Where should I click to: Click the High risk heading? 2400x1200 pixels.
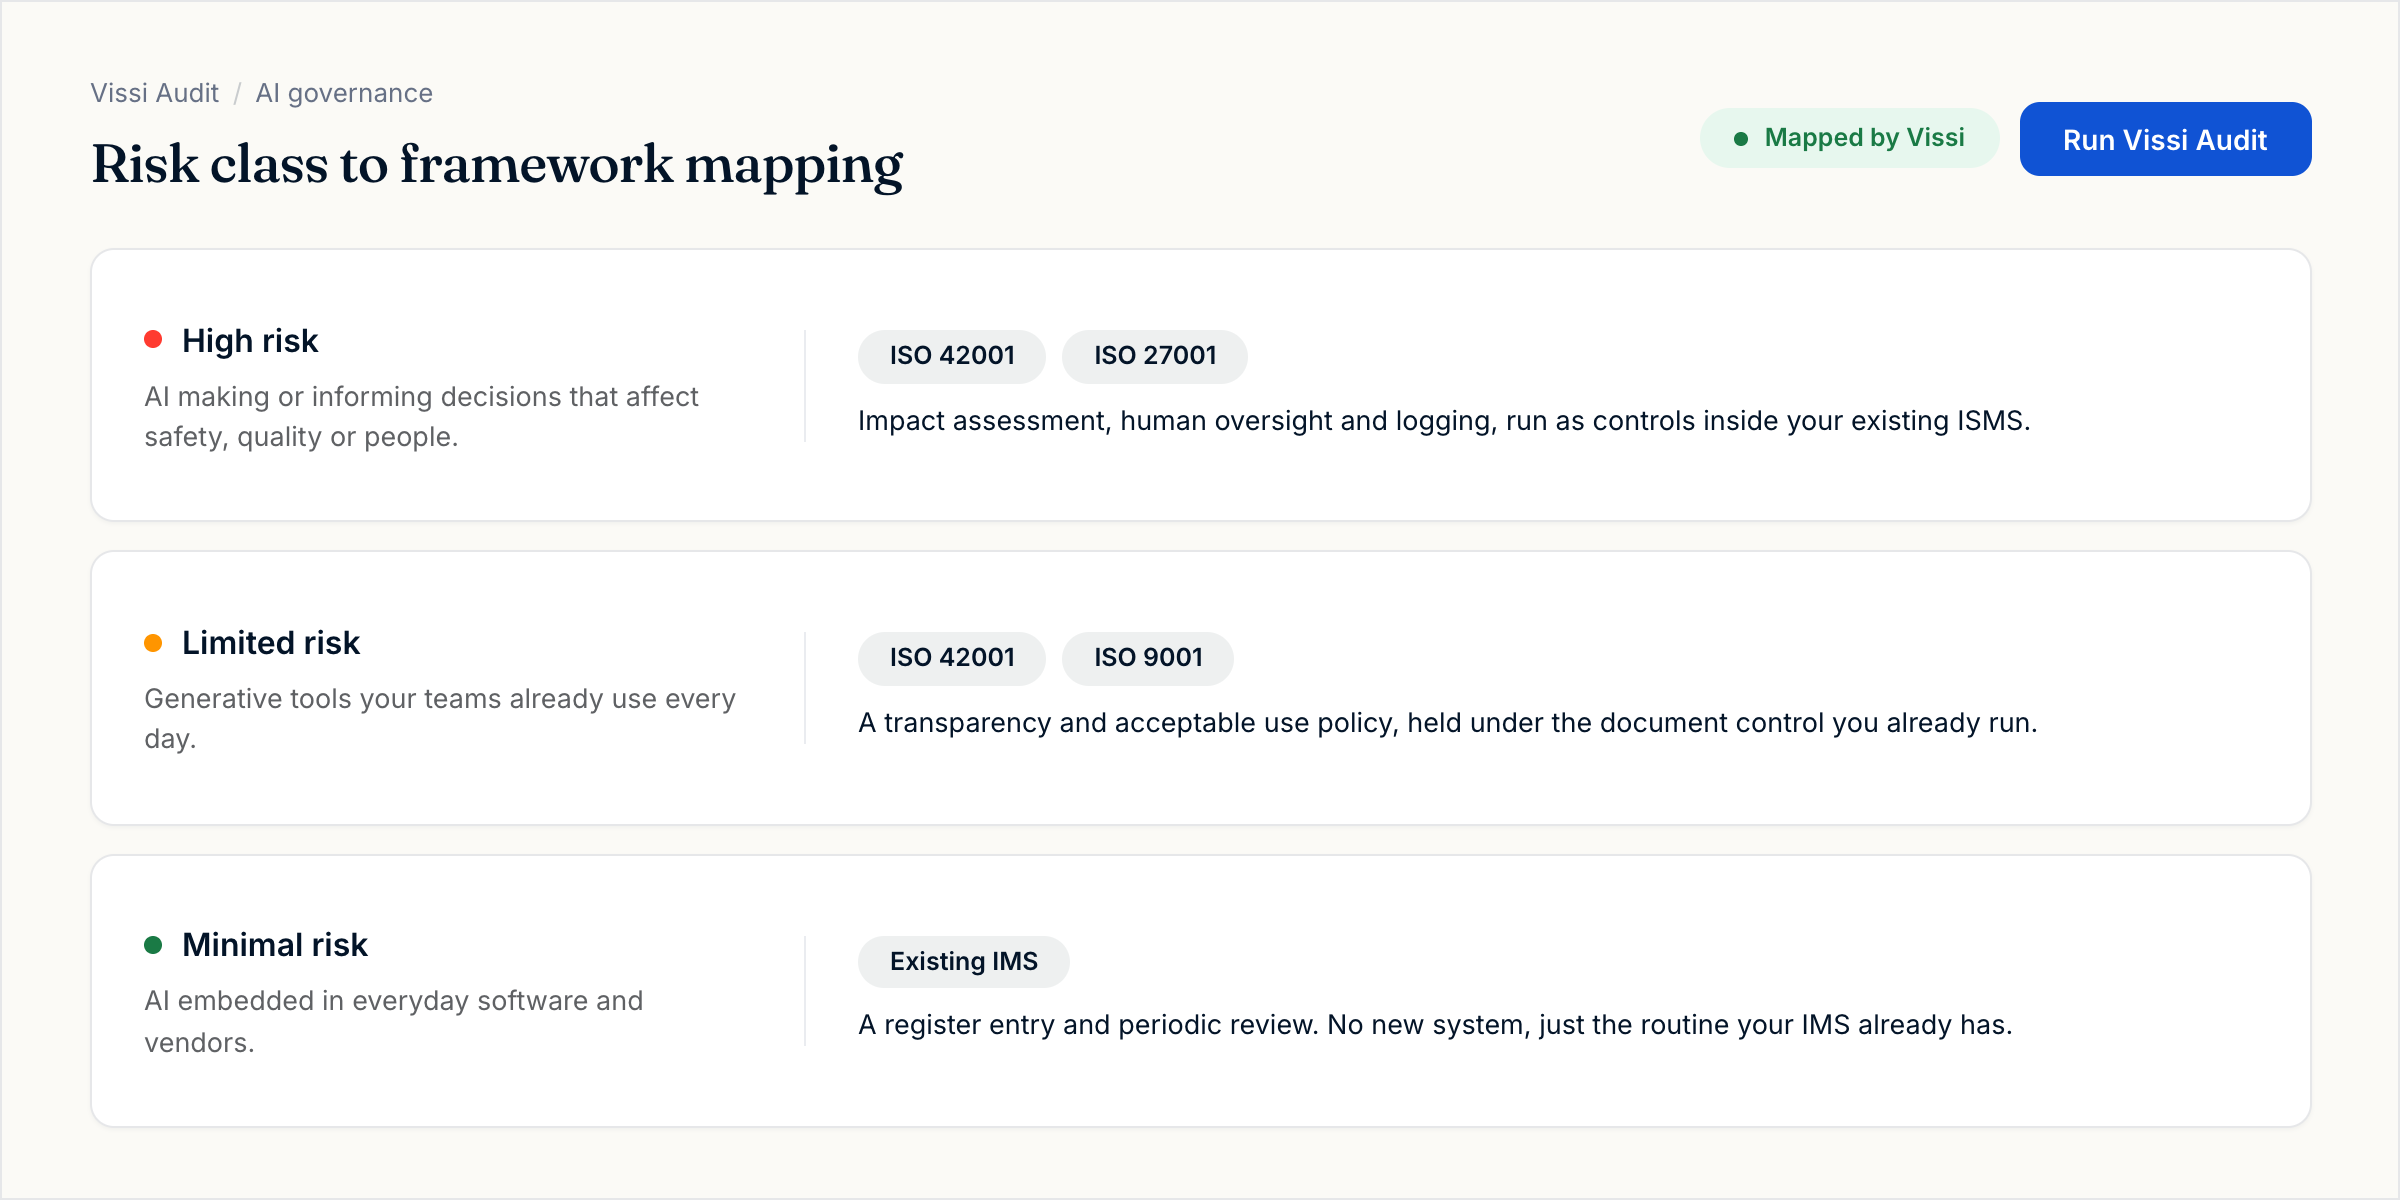250,341
